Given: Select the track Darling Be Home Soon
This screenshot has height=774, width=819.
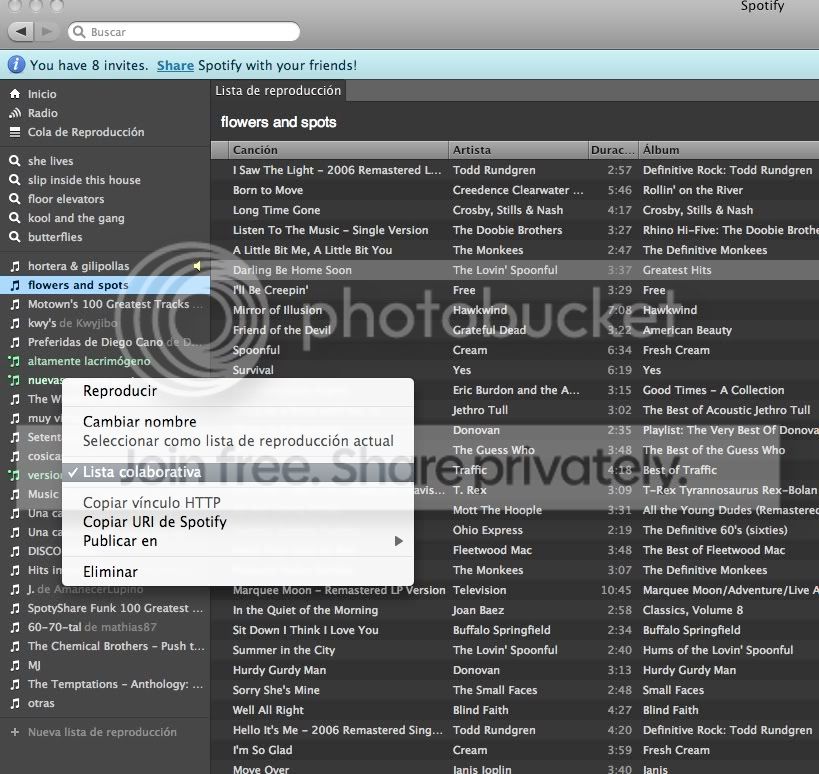Looking at the screenshot, I should [292, 270].
